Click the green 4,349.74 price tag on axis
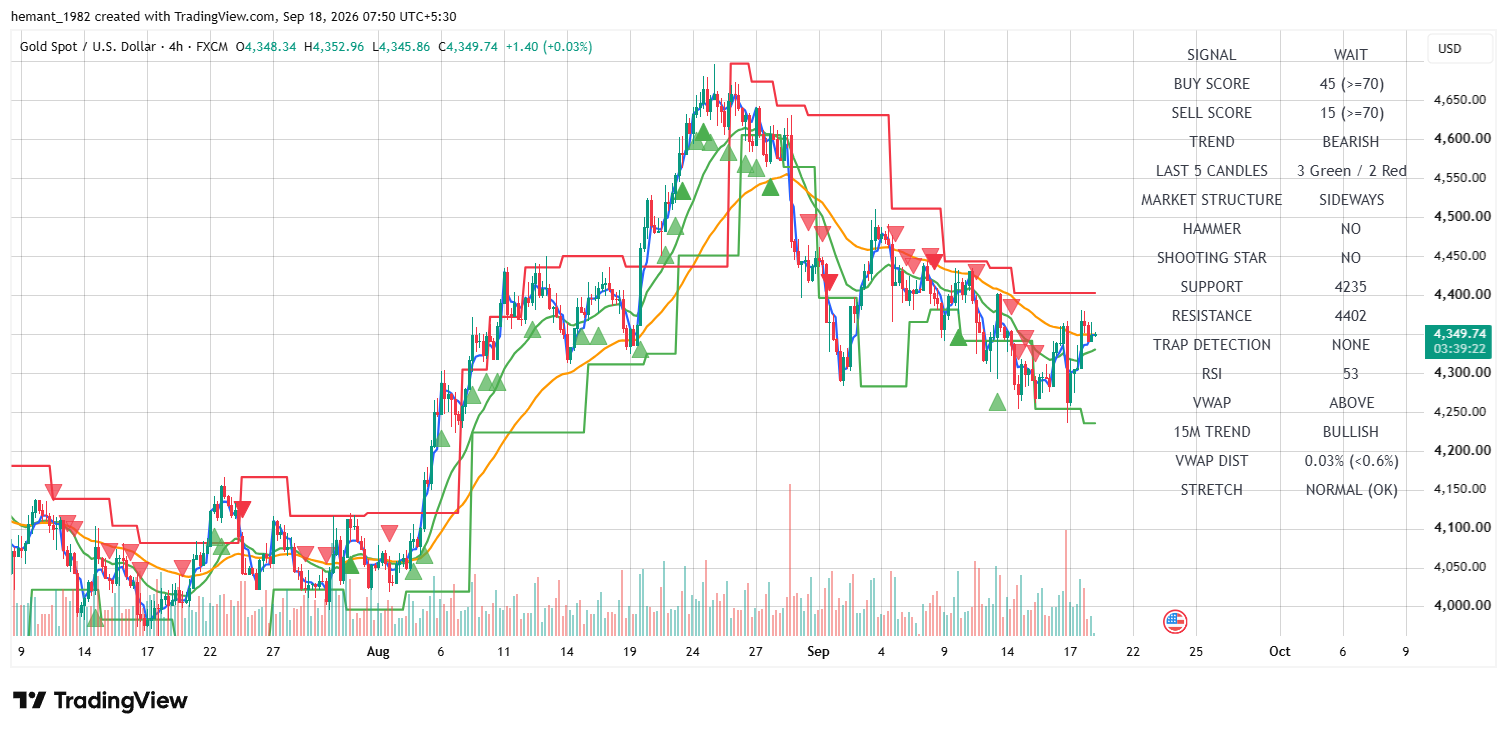Screen dimensions: 1507x733 coord(1460,334)
